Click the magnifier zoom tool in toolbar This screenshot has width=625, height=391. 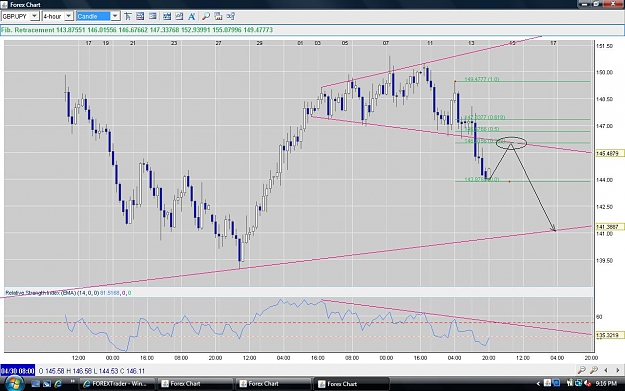(206, 16)
